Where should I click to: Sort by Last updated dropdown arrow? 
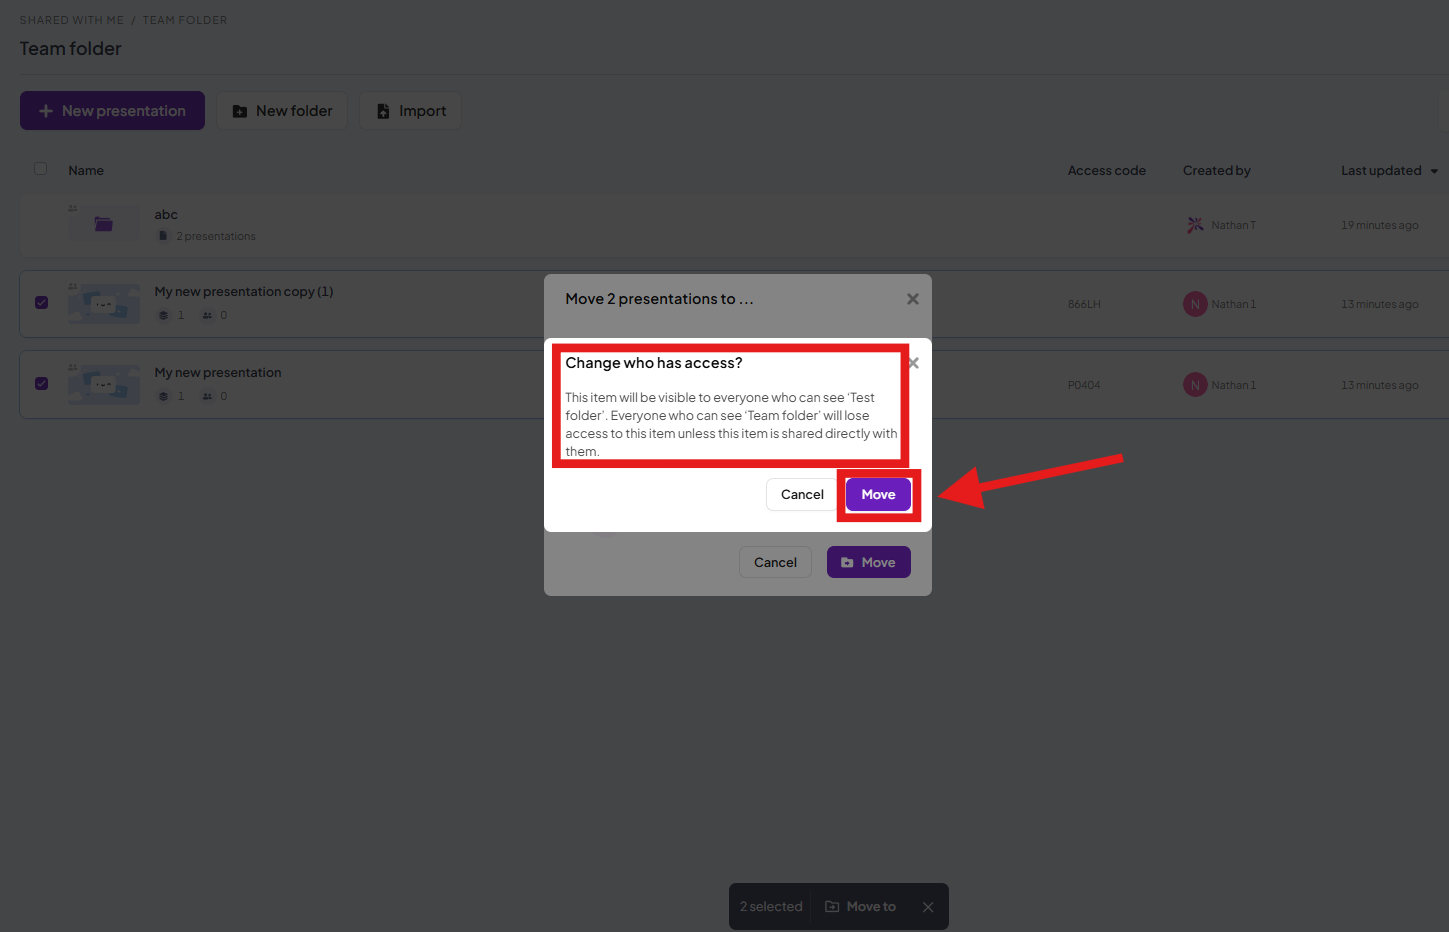pyautogui.click(x=1434, y=171)
